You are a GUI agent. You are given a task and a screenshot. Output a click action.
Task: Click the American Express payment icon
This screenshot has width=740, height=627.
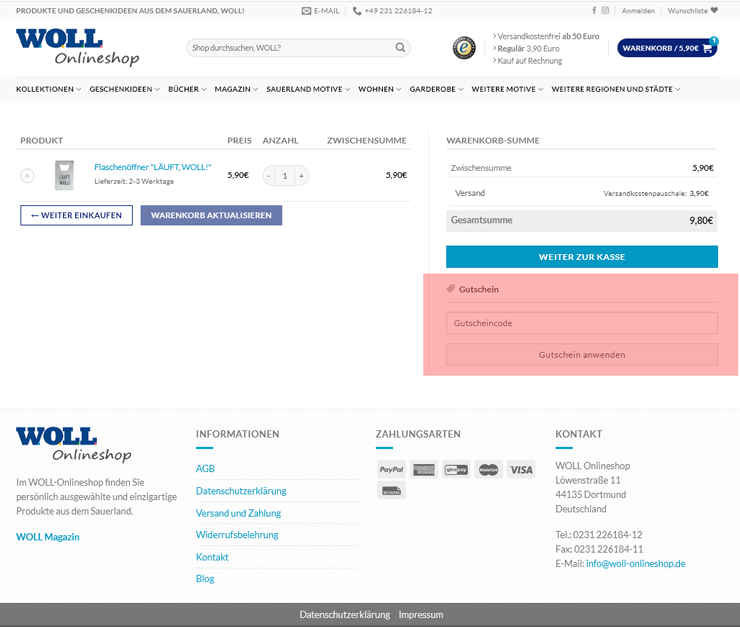(424, 469)
